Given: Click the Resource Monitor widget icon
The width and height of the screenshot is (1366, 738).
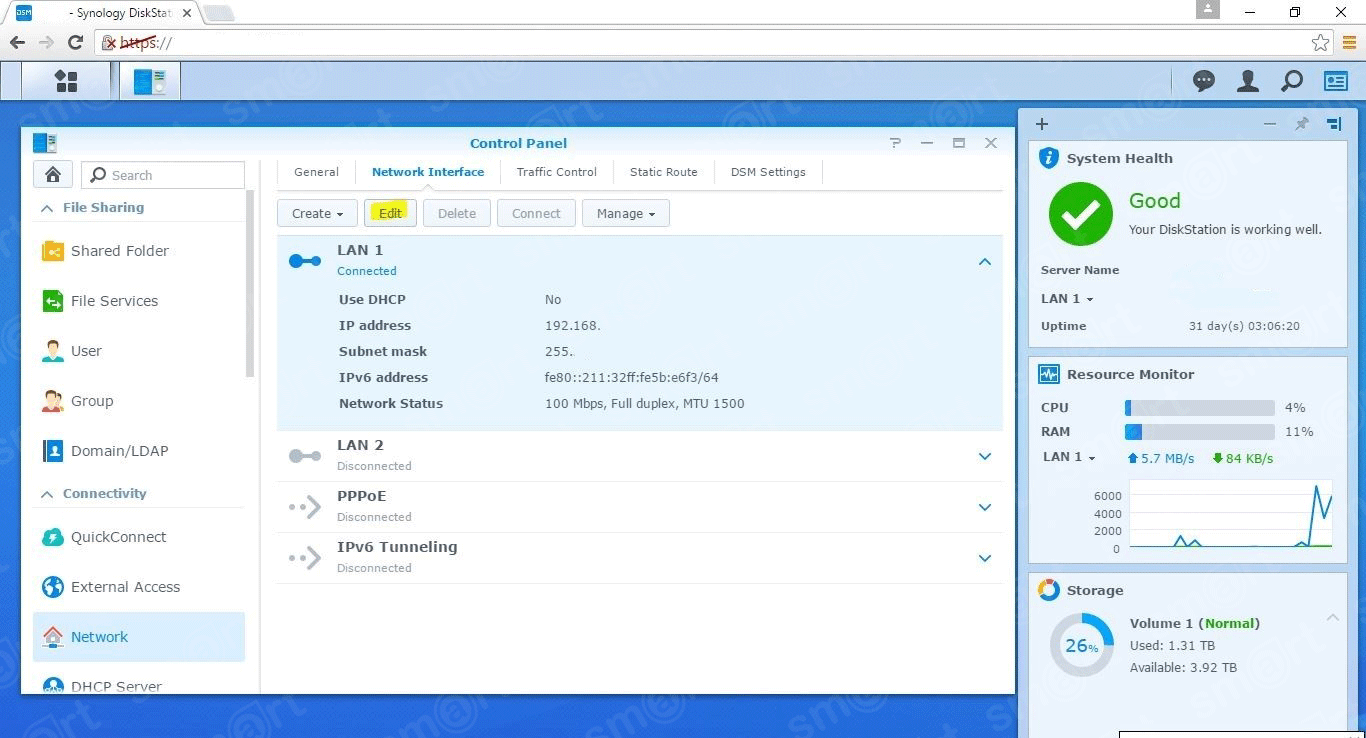Looking at the screenshot, I should (x=1048, y=374).
